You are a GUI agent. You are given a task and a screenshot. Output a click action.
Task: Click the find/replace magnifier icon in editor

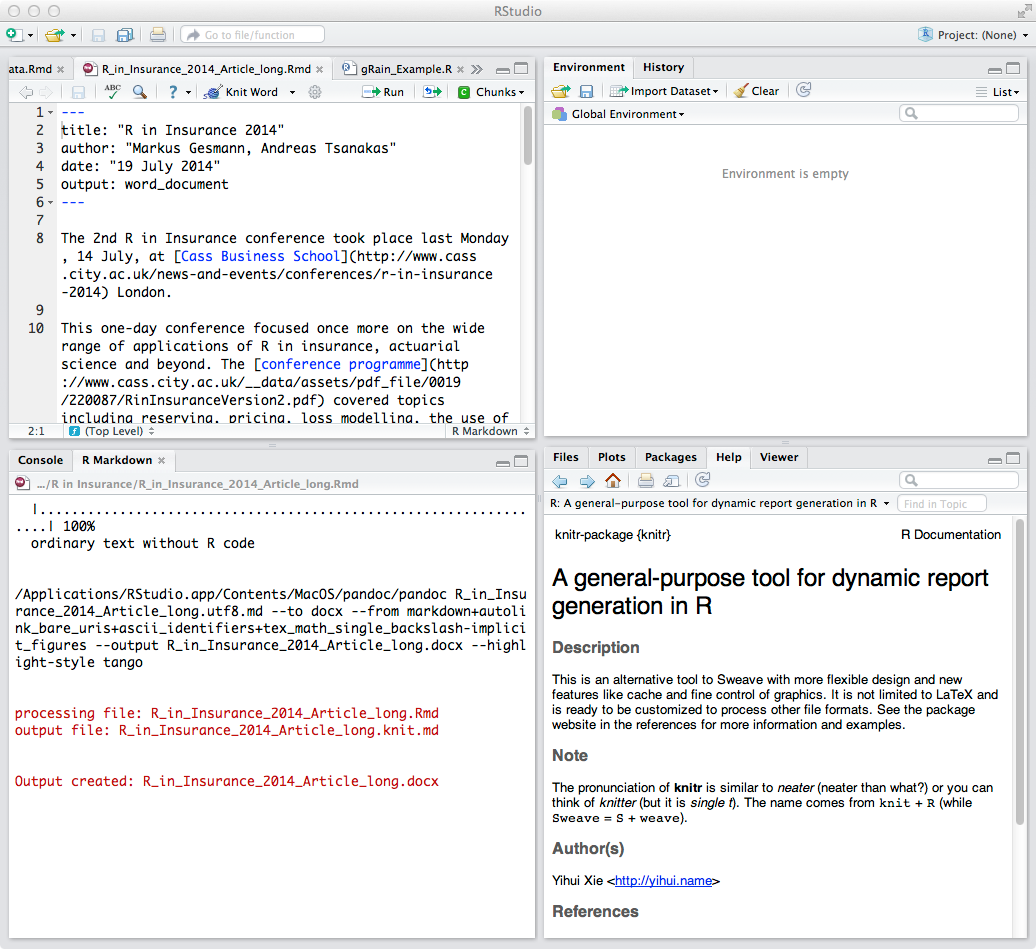pos(139,92)
